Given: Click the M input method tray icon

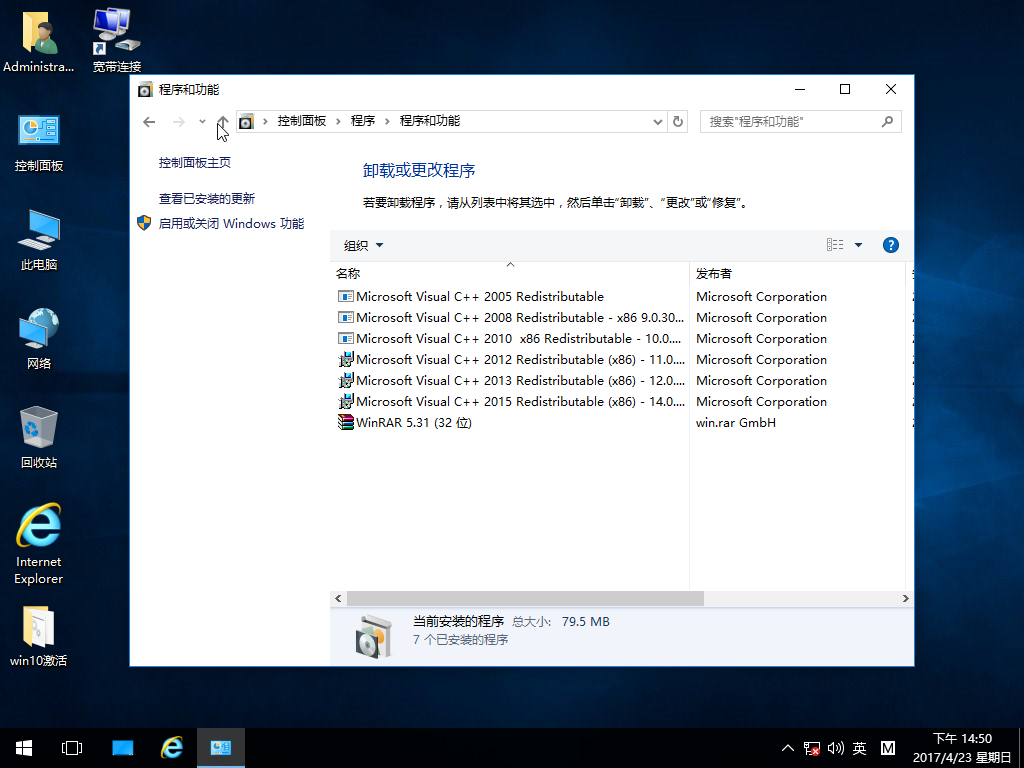Looking at the screenshot, I should (x=888, y=748).
